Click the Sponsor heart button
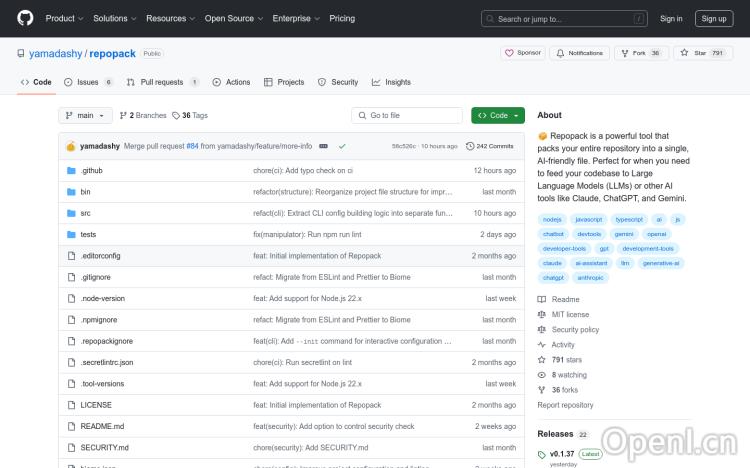 click(522, 53)
